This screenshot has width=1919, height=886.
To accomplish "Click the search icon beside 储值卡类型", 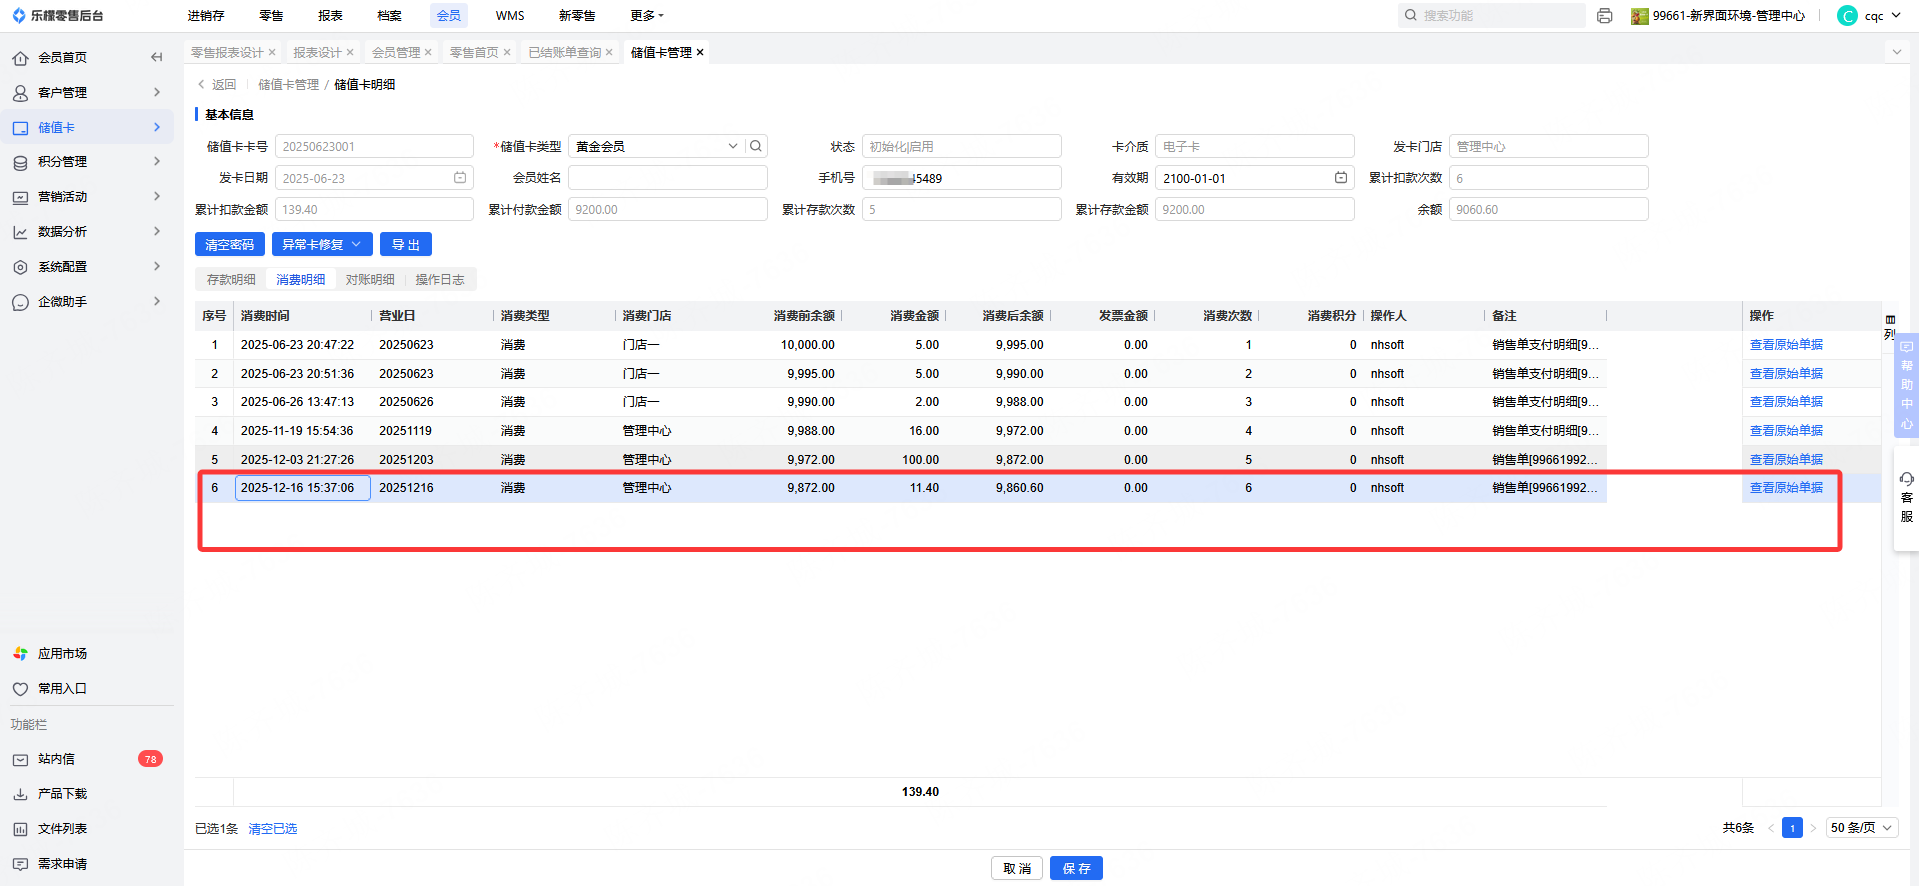I will coord(756,146).
